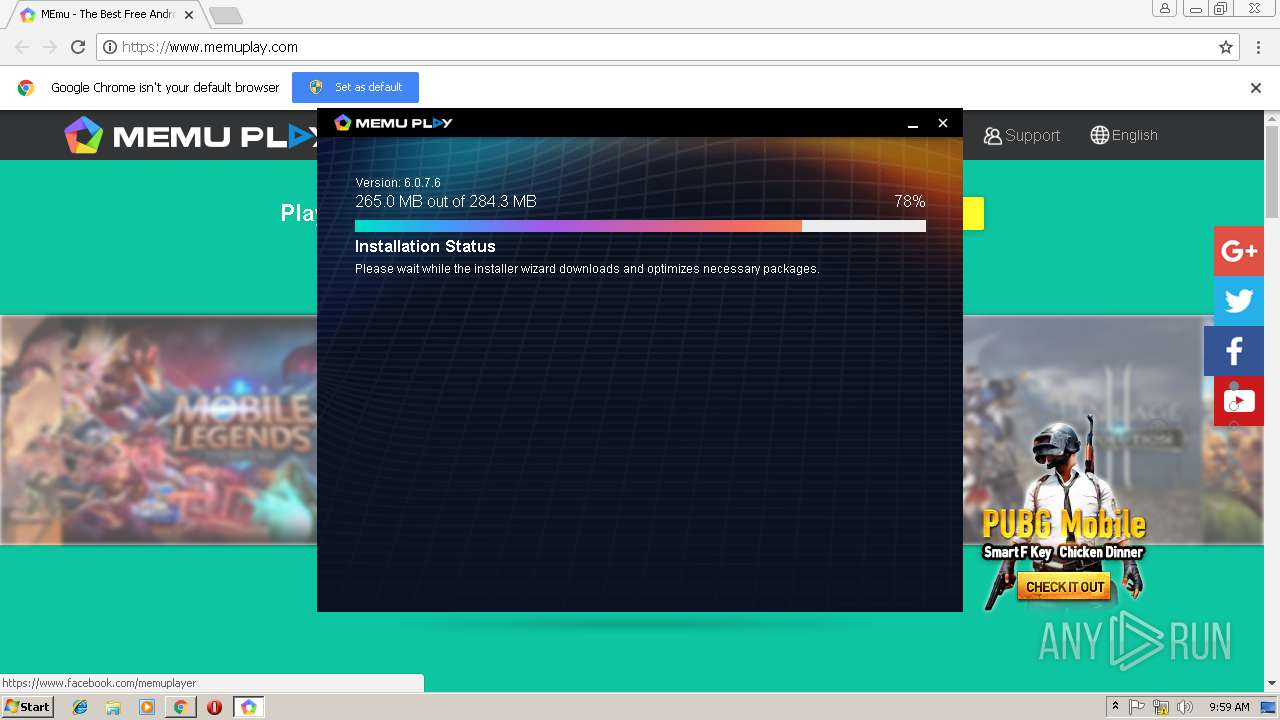Open the Facebook share icon
The height and width of the screenshot is (720, 1280).
pyautogui.click(x=1234, y=351)
